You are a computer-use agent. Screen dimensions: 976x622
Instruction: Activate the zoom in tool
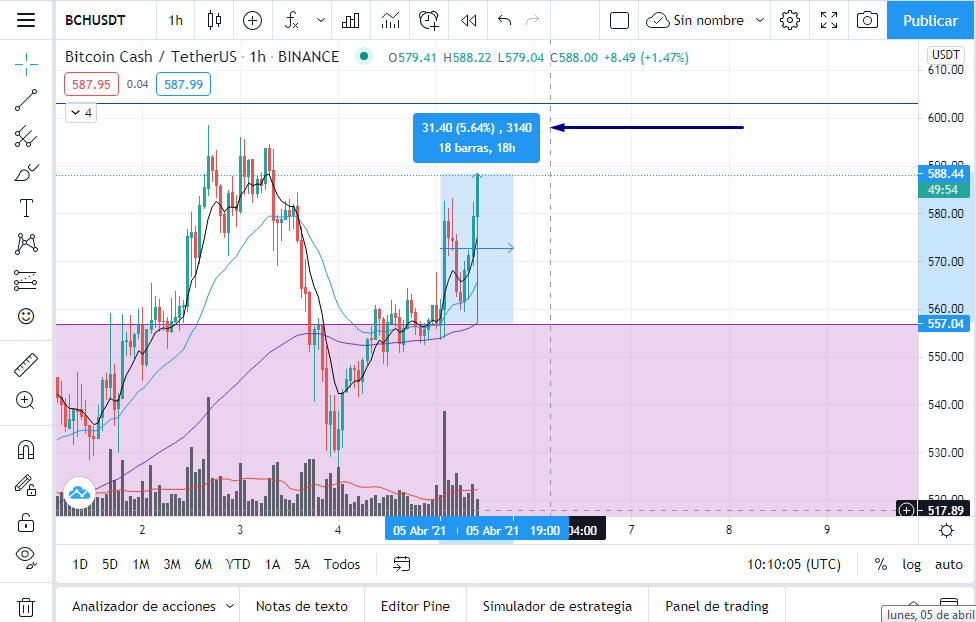pos(26,400)
